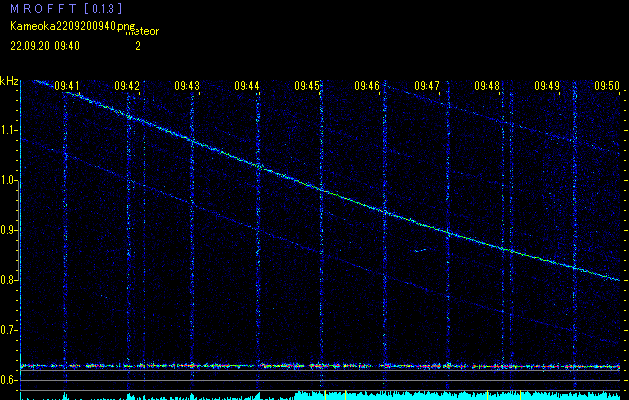Select the 09:48 time marker
This screenshot has width=629, height=400.
(487, 86)
